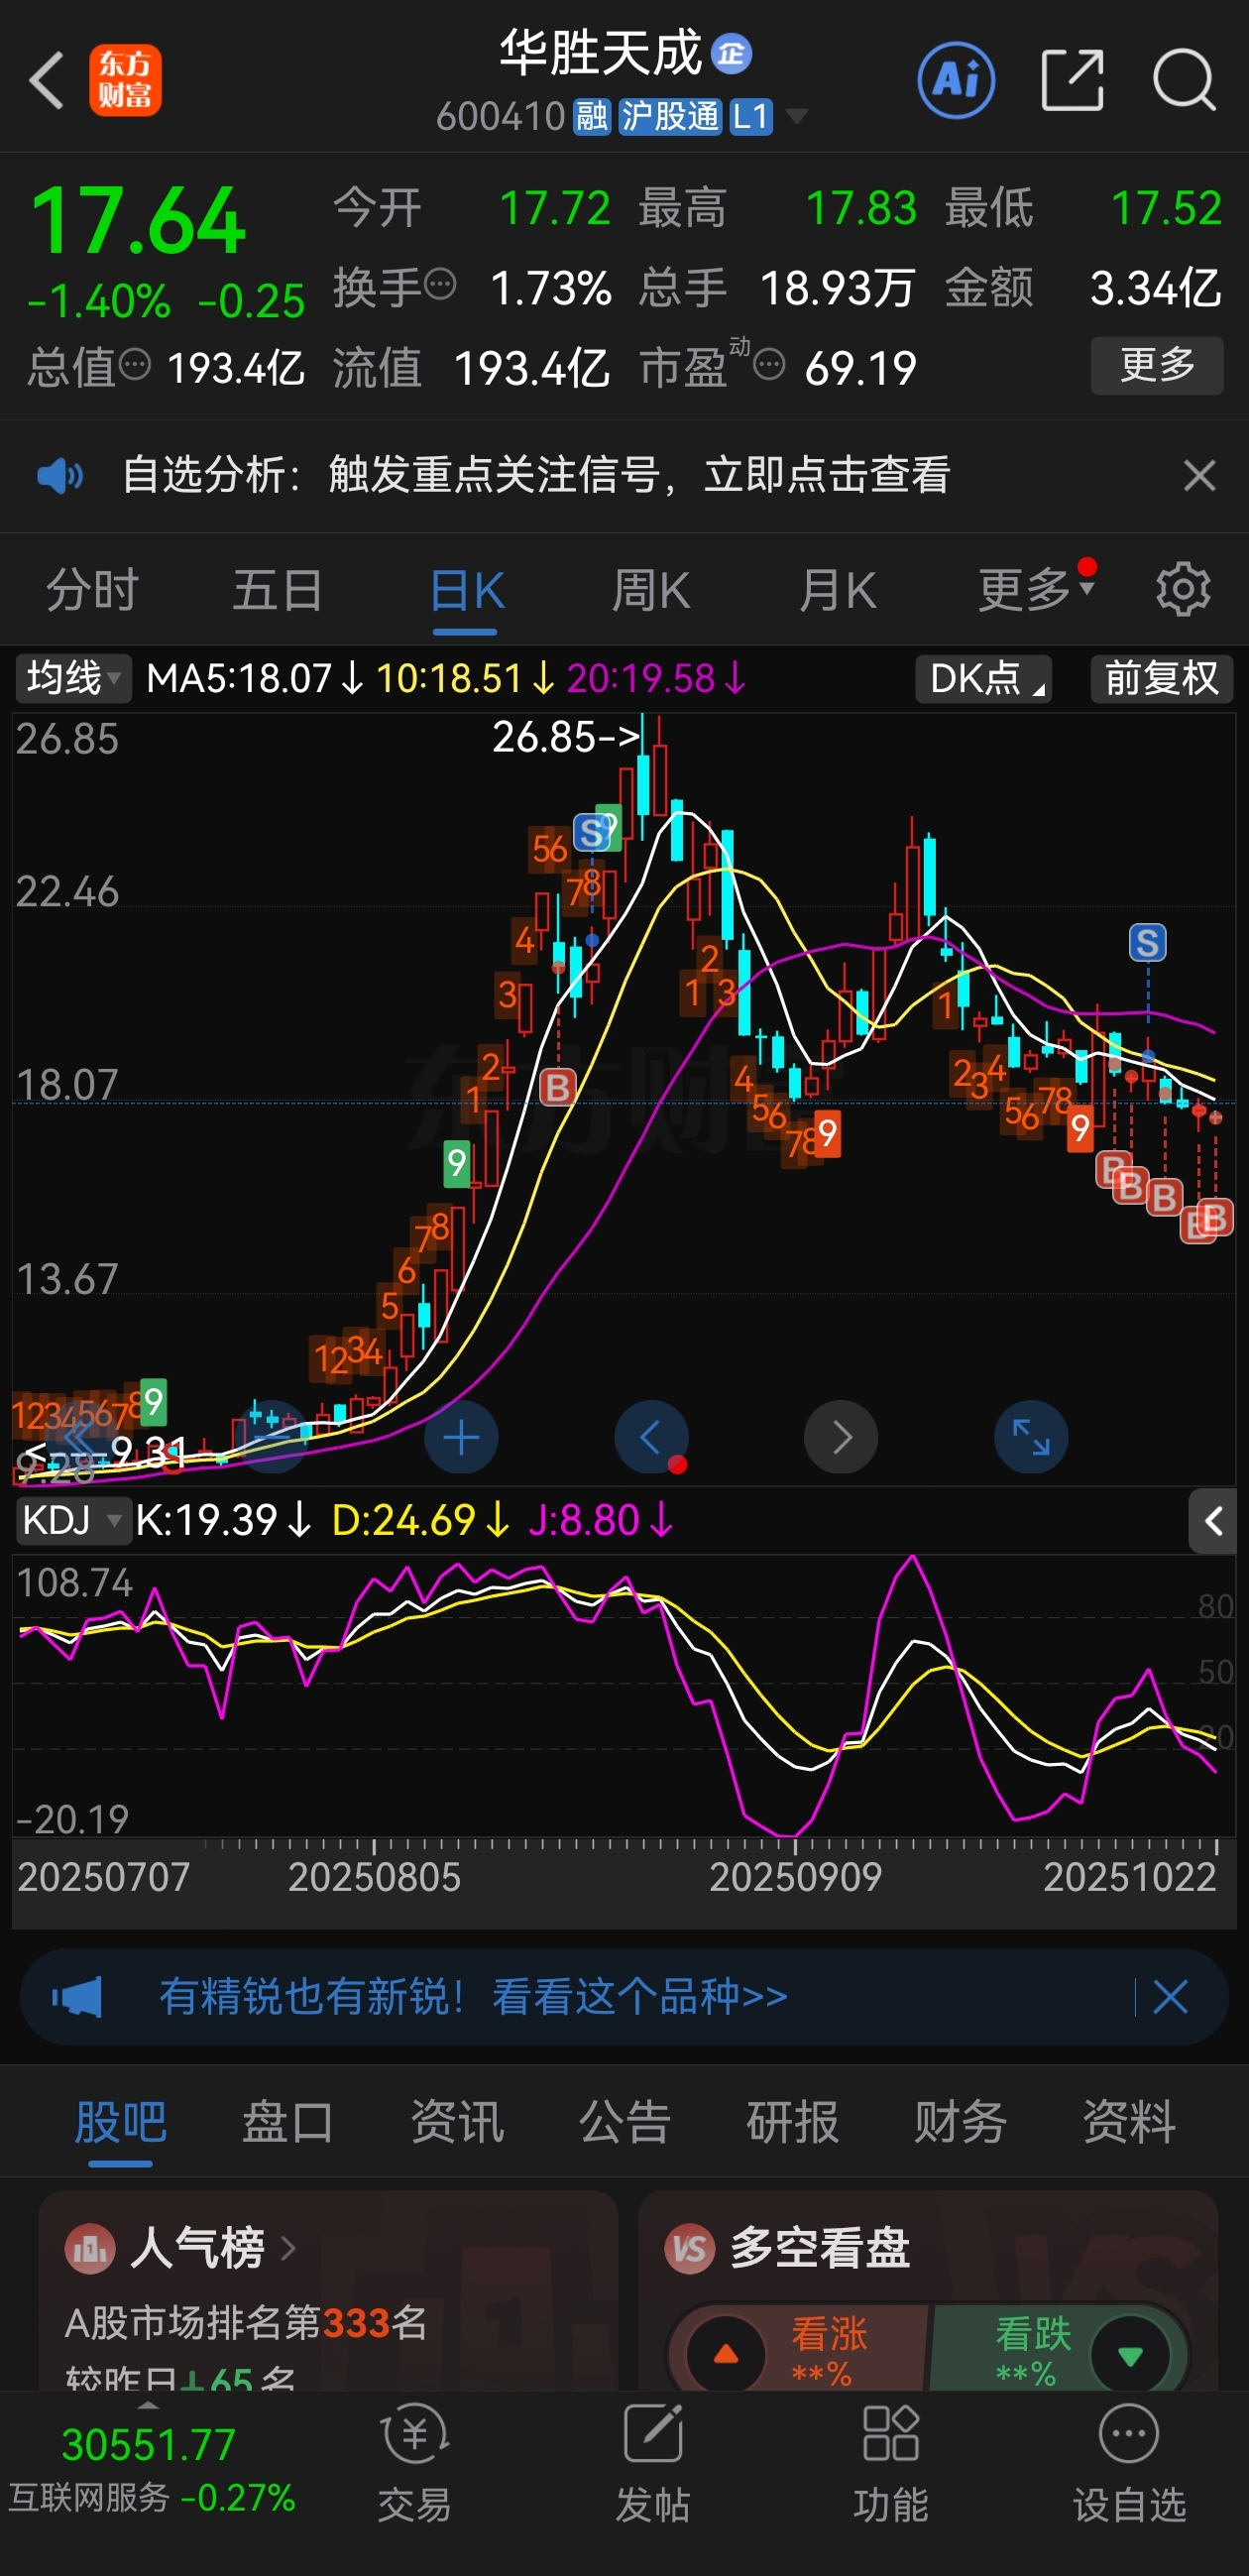The height and width of the screenshot is (2576, 1249).
Task: Open the 均线 indicator dropdown
Action: tap(73, 679)
